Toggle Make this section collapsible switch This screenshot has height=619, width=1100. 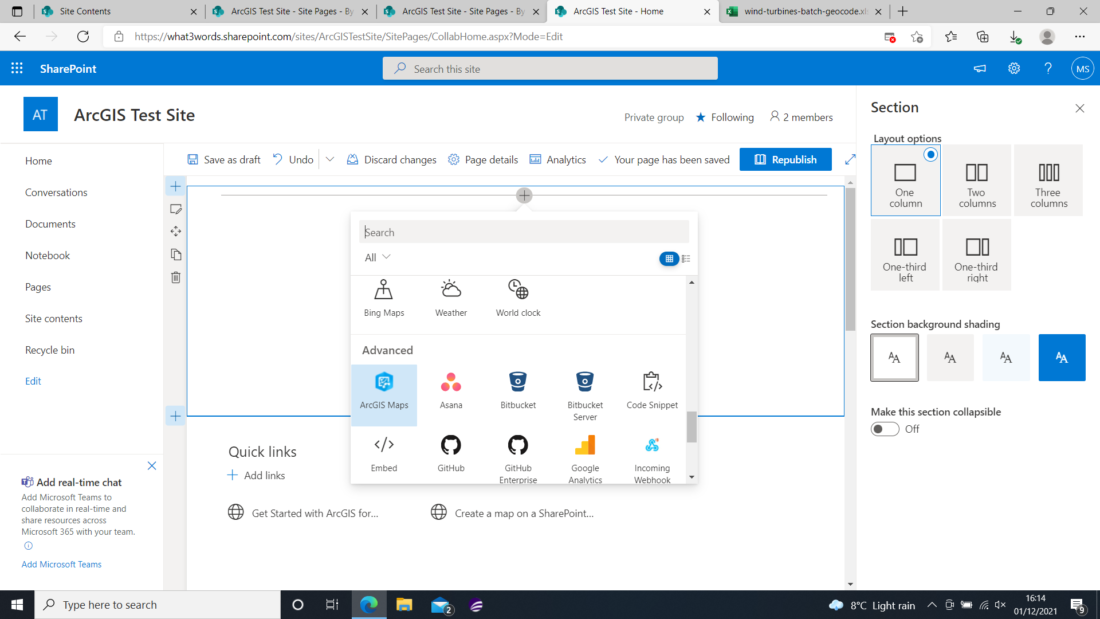click(885, 429)
